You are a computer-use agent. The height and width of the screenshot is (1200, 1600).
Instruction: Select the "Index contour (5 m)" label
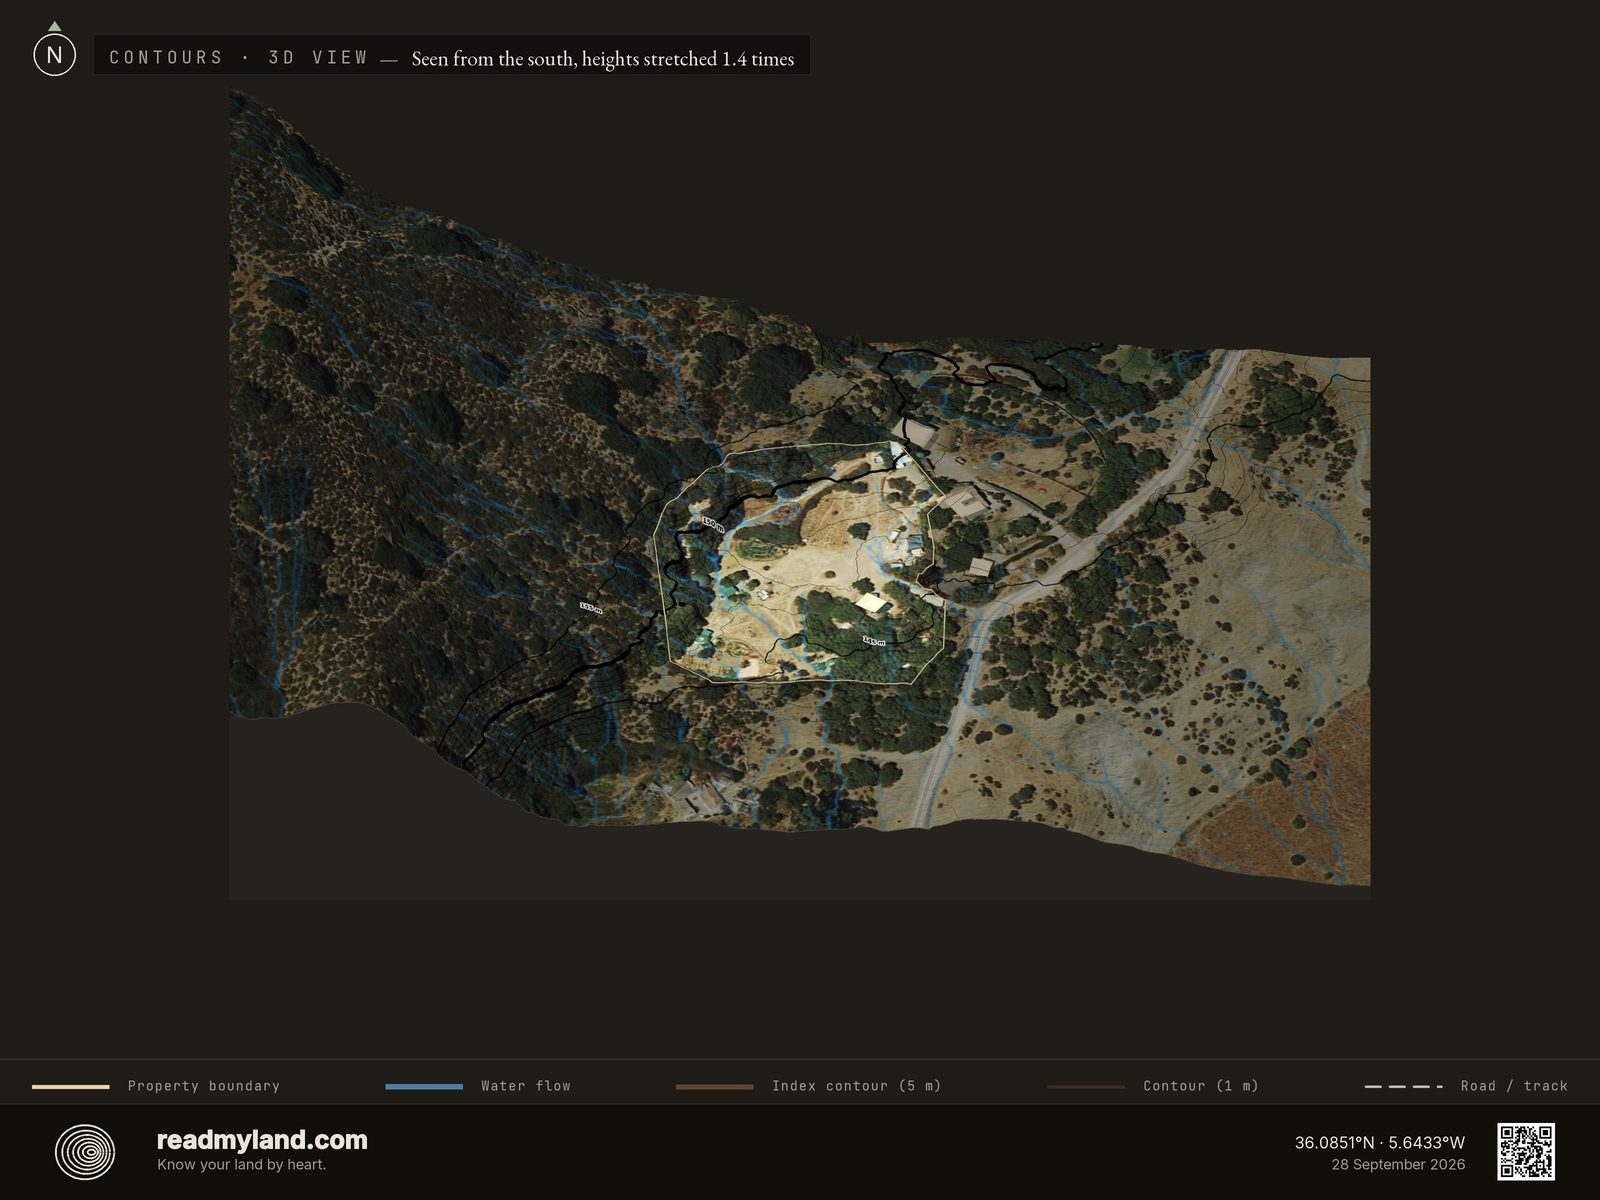tap(857, 1086)
